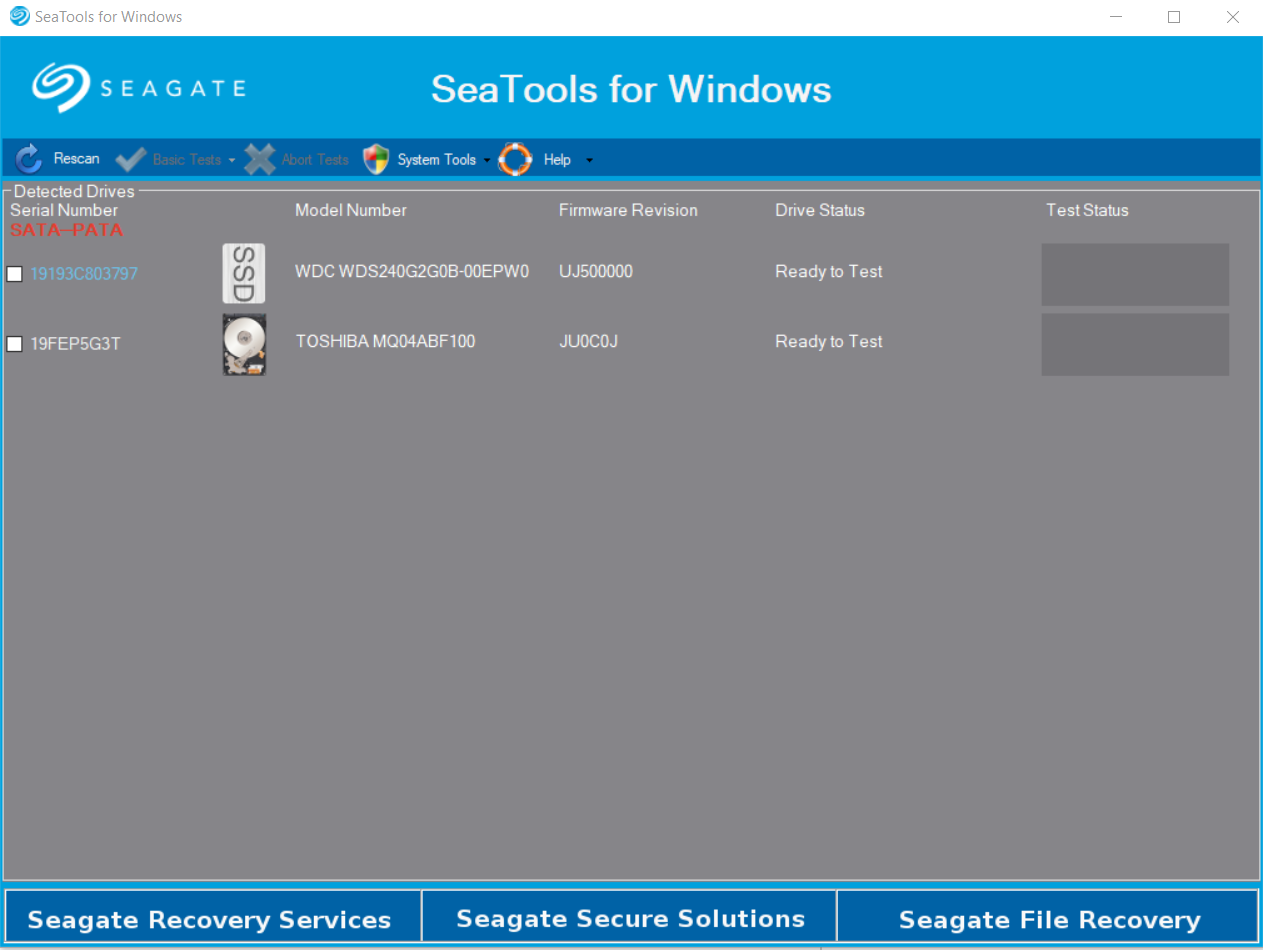Check the box for drive 19FEP5G3T
1263x950 pixels.
pos(15,344)
